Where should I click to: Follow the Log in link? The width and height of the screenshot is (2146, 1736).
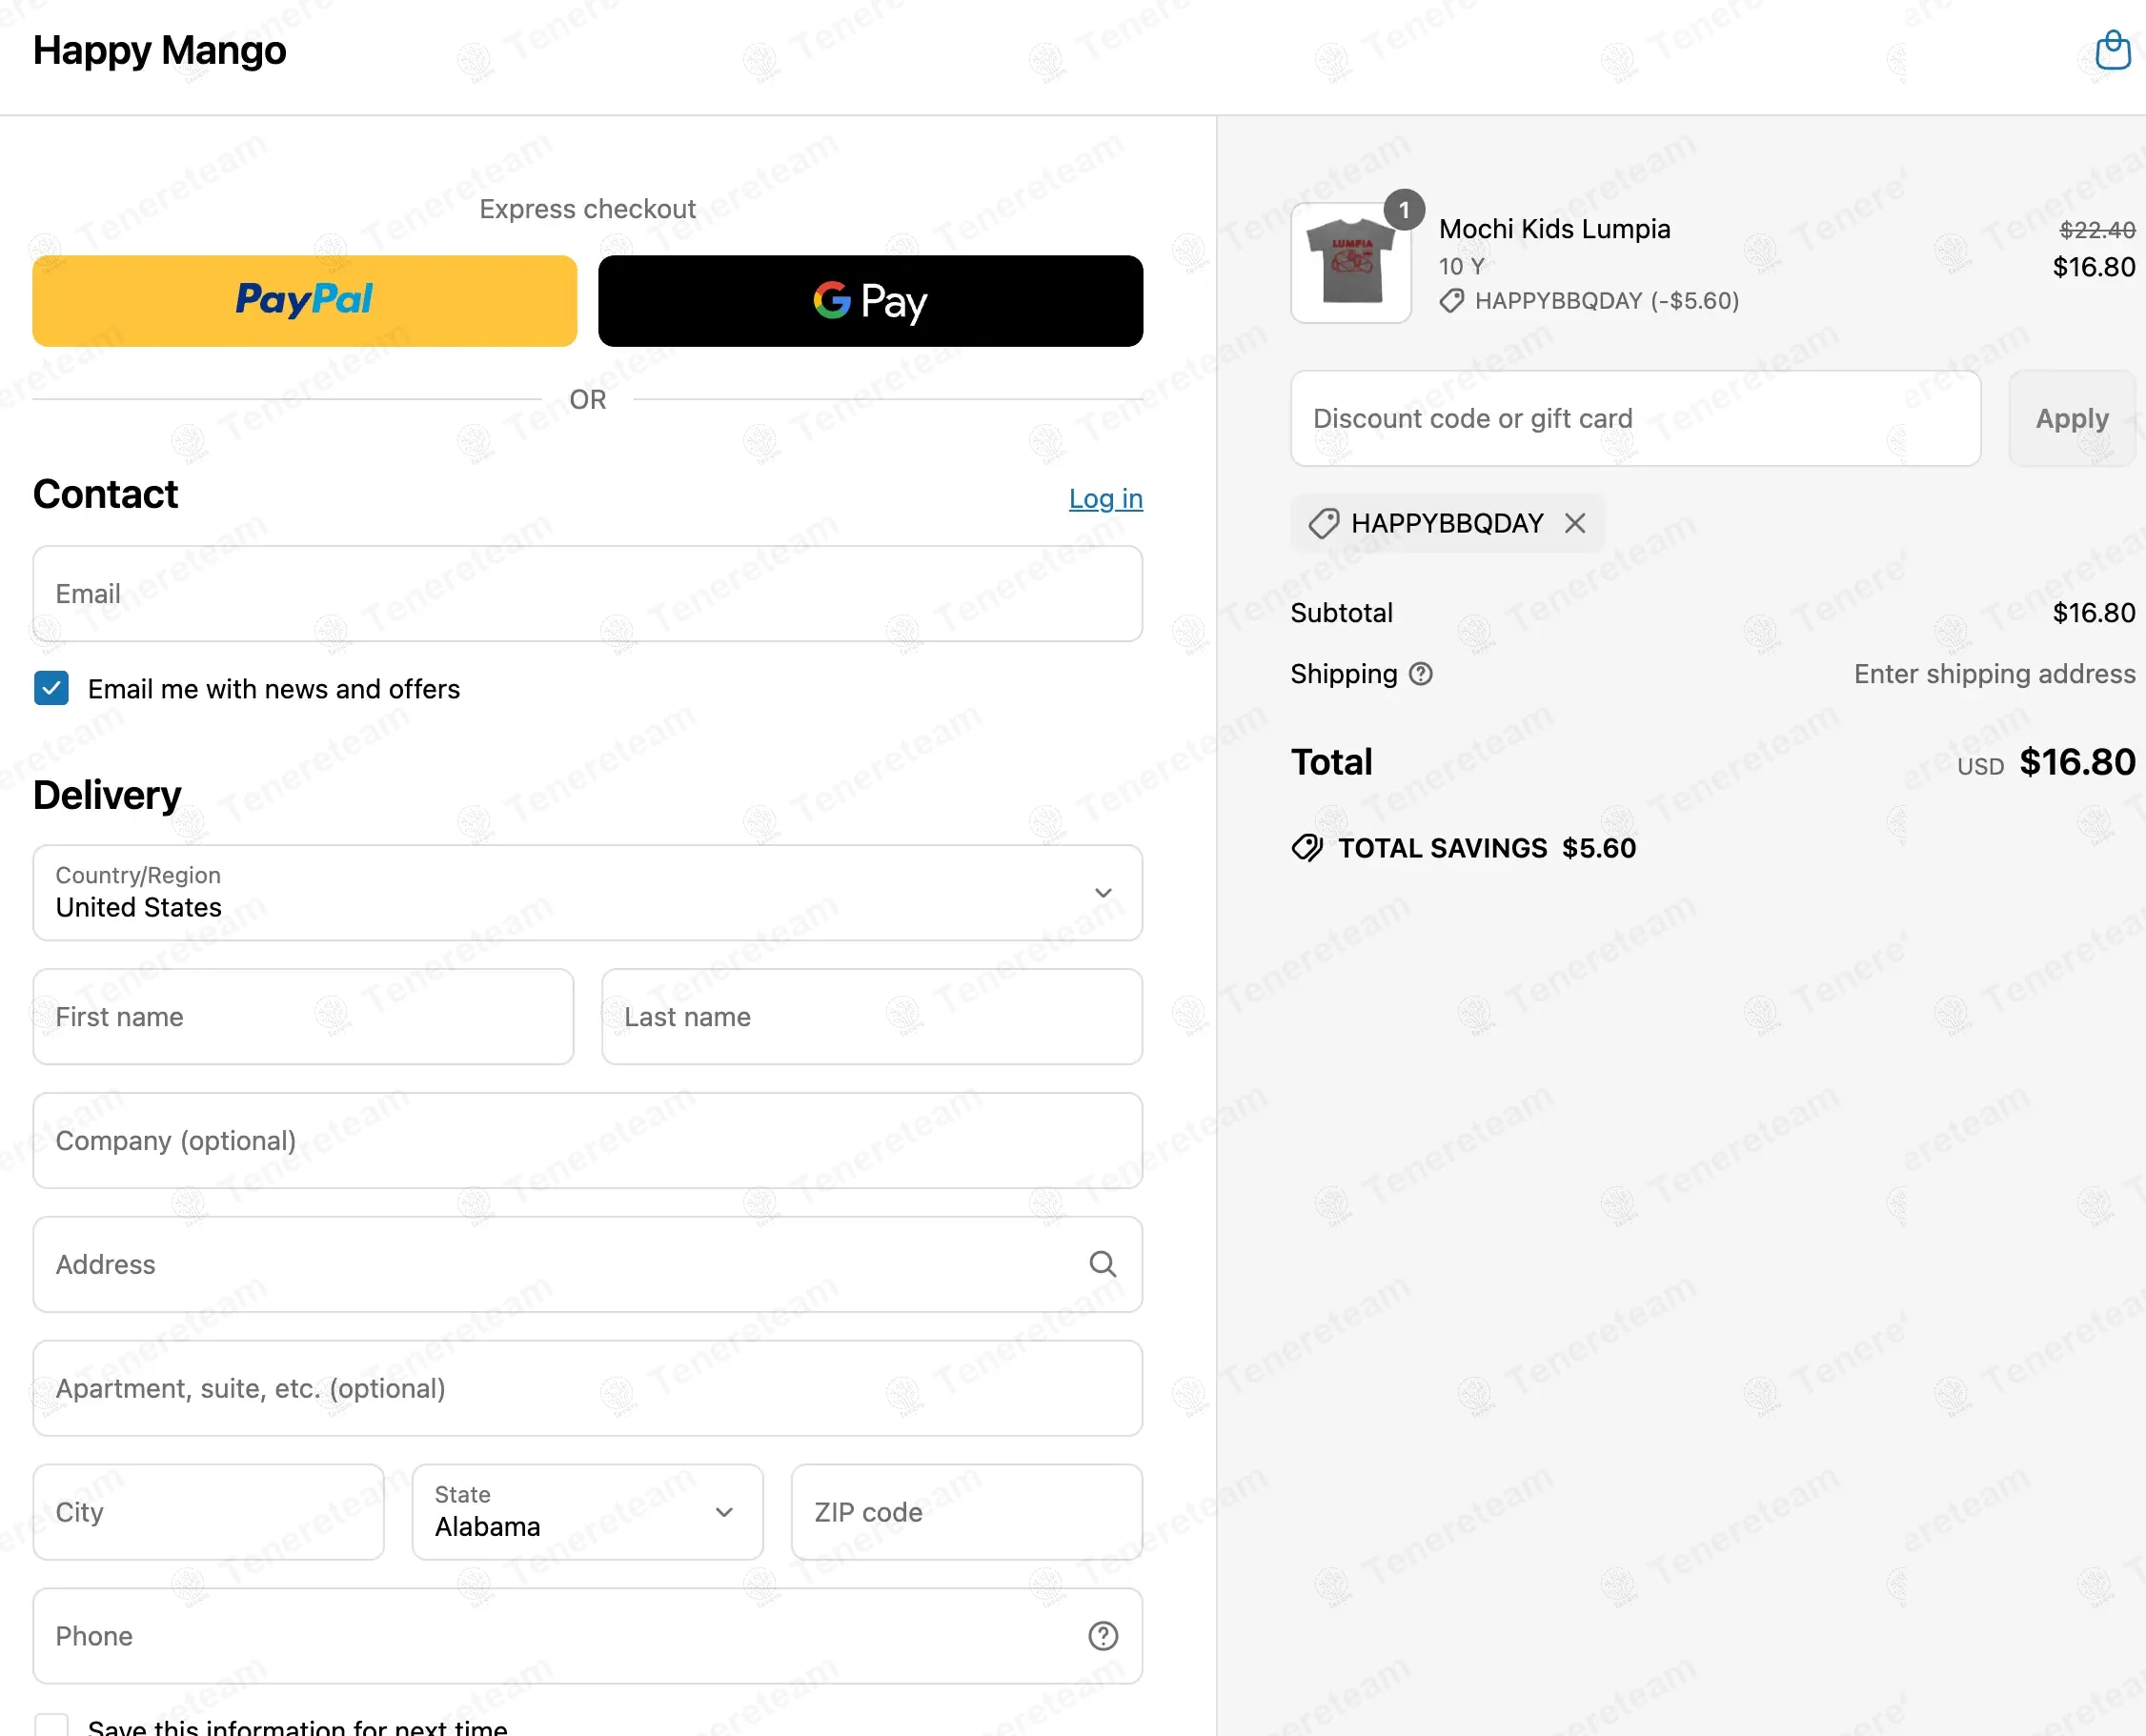[x=1106, y=498]
